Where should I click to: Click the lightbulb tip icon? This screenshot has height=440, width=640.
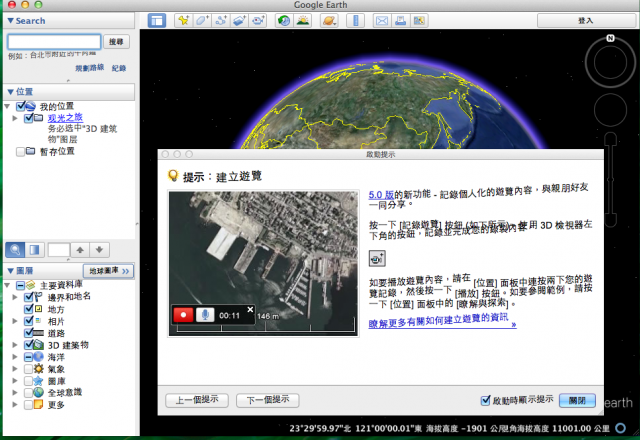pos(173,176)
